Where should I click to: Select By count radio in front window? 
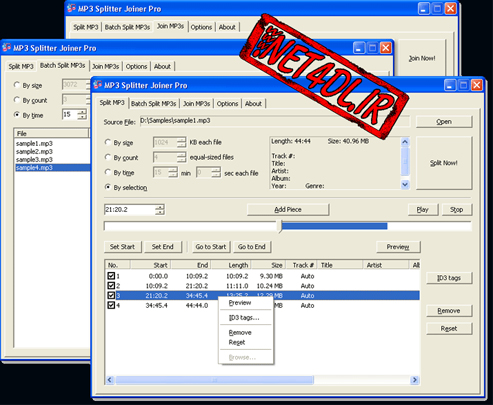point(108,157)
